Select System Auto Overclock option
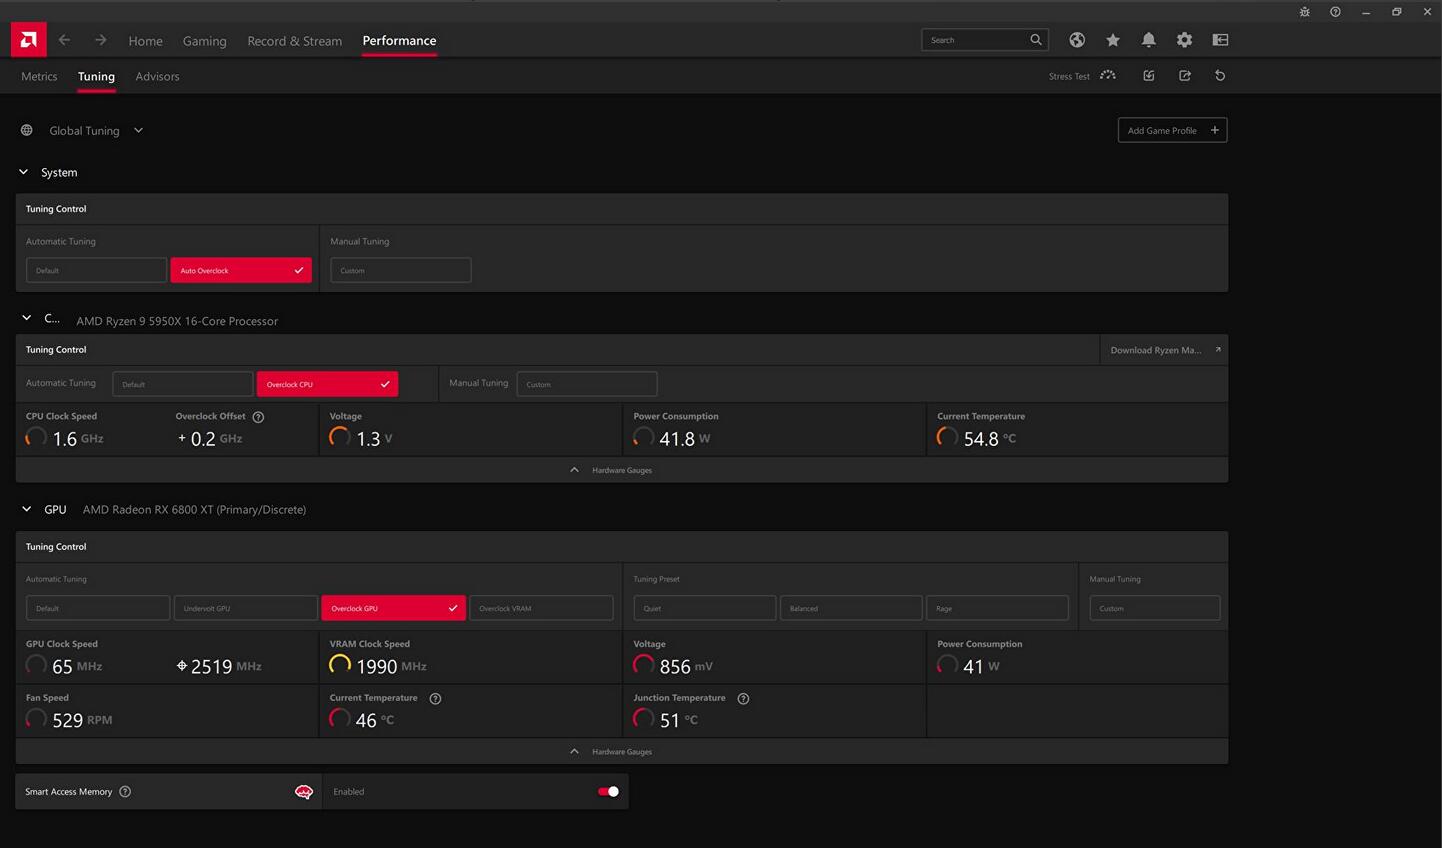Viewport: 1442px width, 848px height. (241, 270)
